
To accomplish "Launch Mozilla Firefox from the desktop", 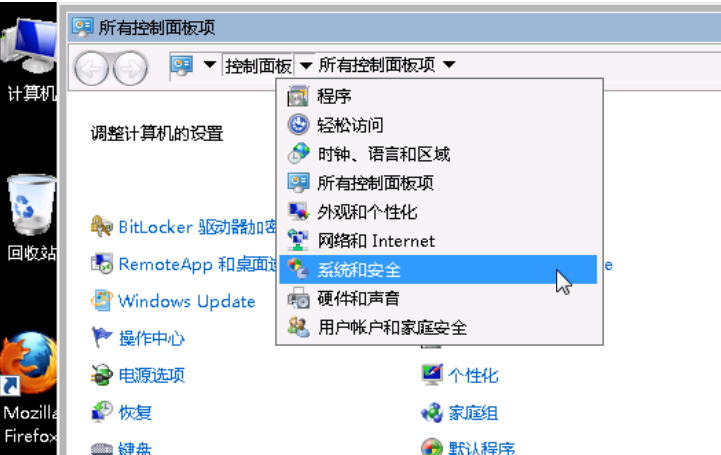I will [29, 388].
